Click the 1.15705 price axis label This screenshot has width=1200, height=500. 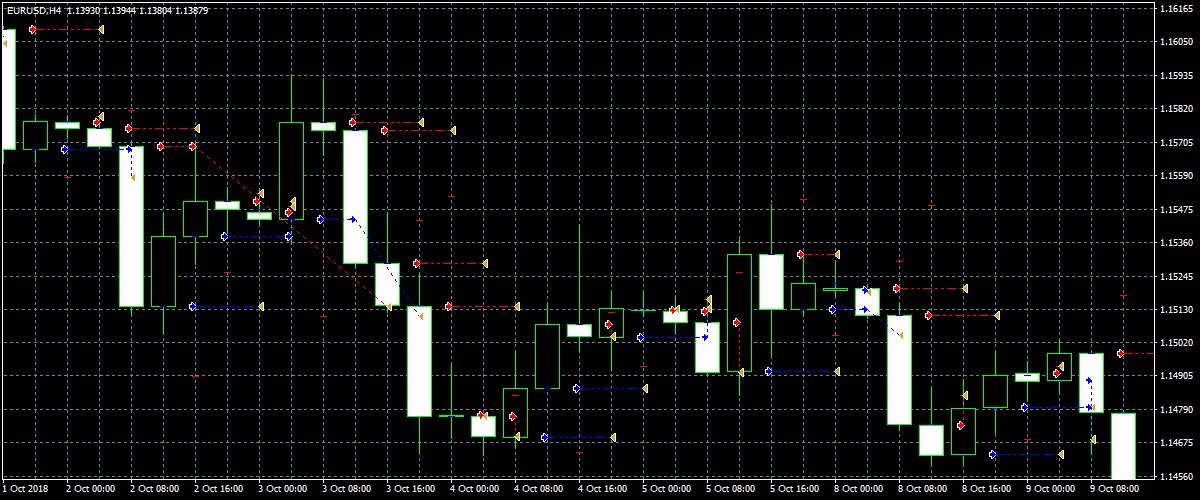(1178, 142)
